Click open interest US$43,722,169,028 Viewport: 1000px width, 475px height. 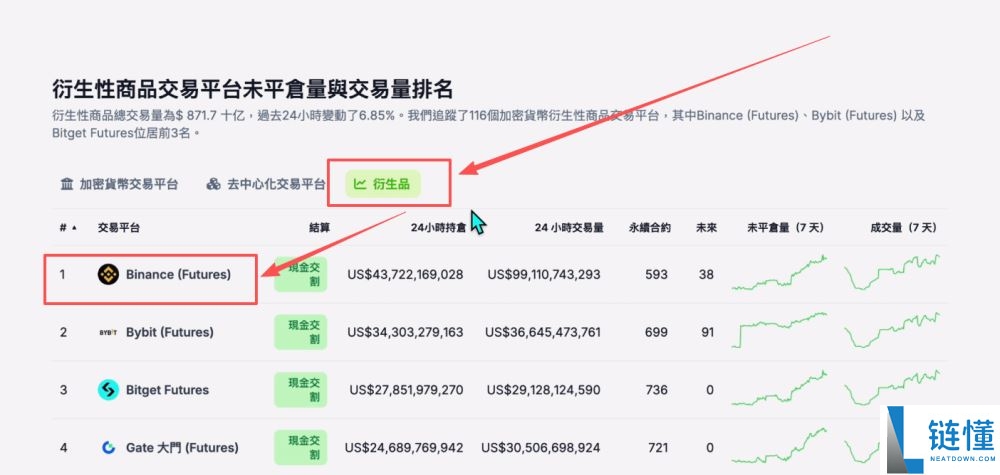(x=406, y=275)
